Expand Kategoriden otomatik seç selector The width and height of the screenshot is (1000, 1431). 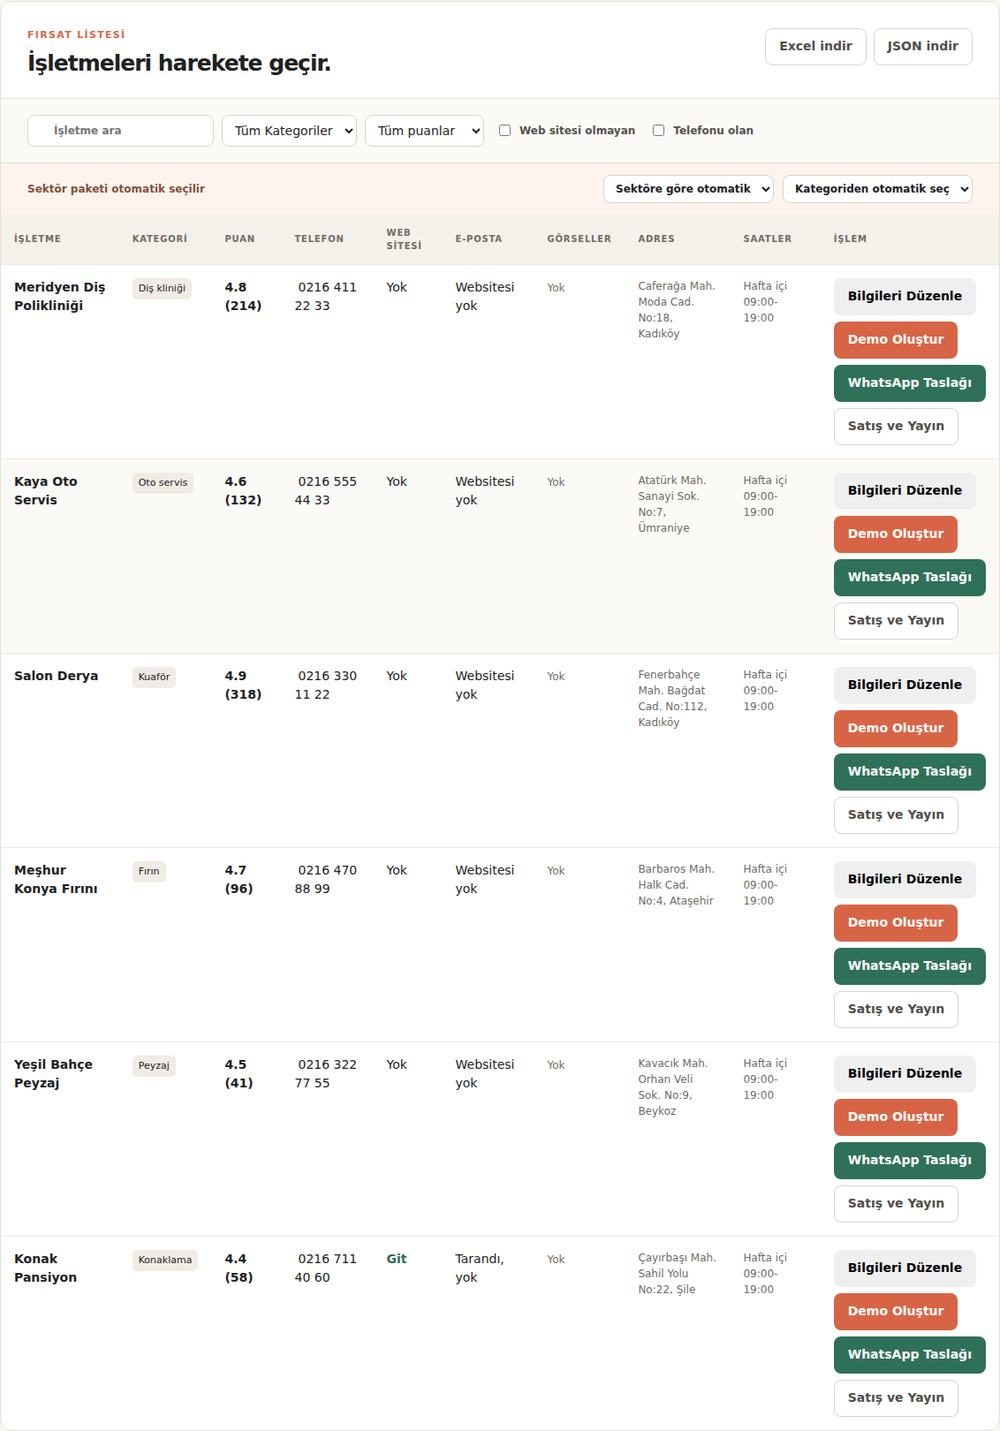[877, 189]
